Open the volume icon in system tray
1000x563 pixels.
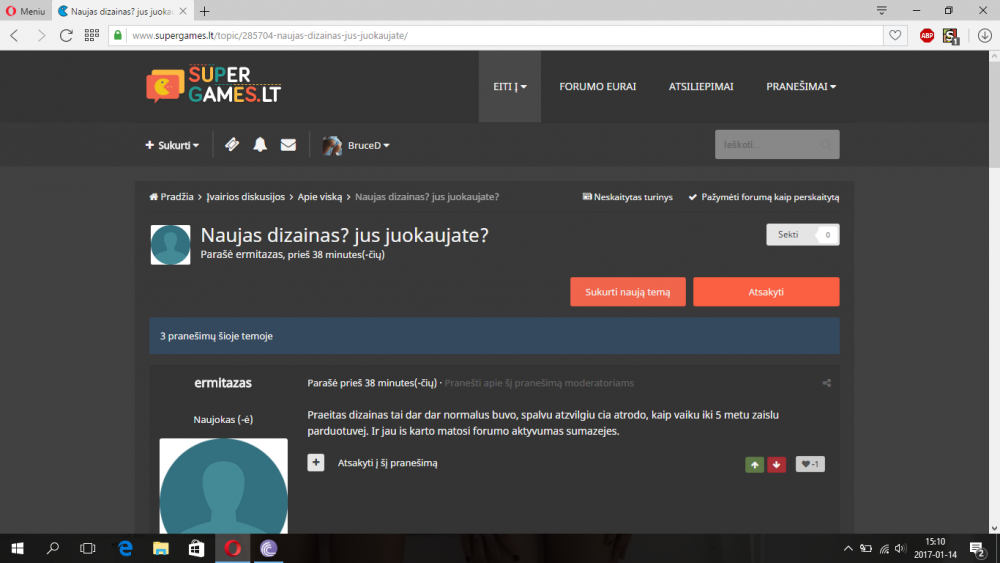click(900, 548)
